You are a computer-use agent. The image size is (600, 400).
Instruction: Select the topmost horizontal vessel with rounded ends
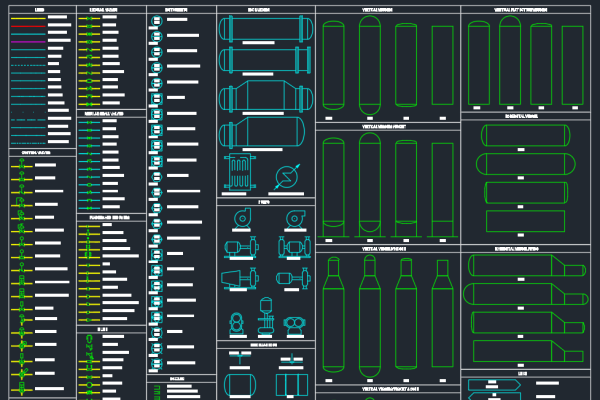click(525, 136)
